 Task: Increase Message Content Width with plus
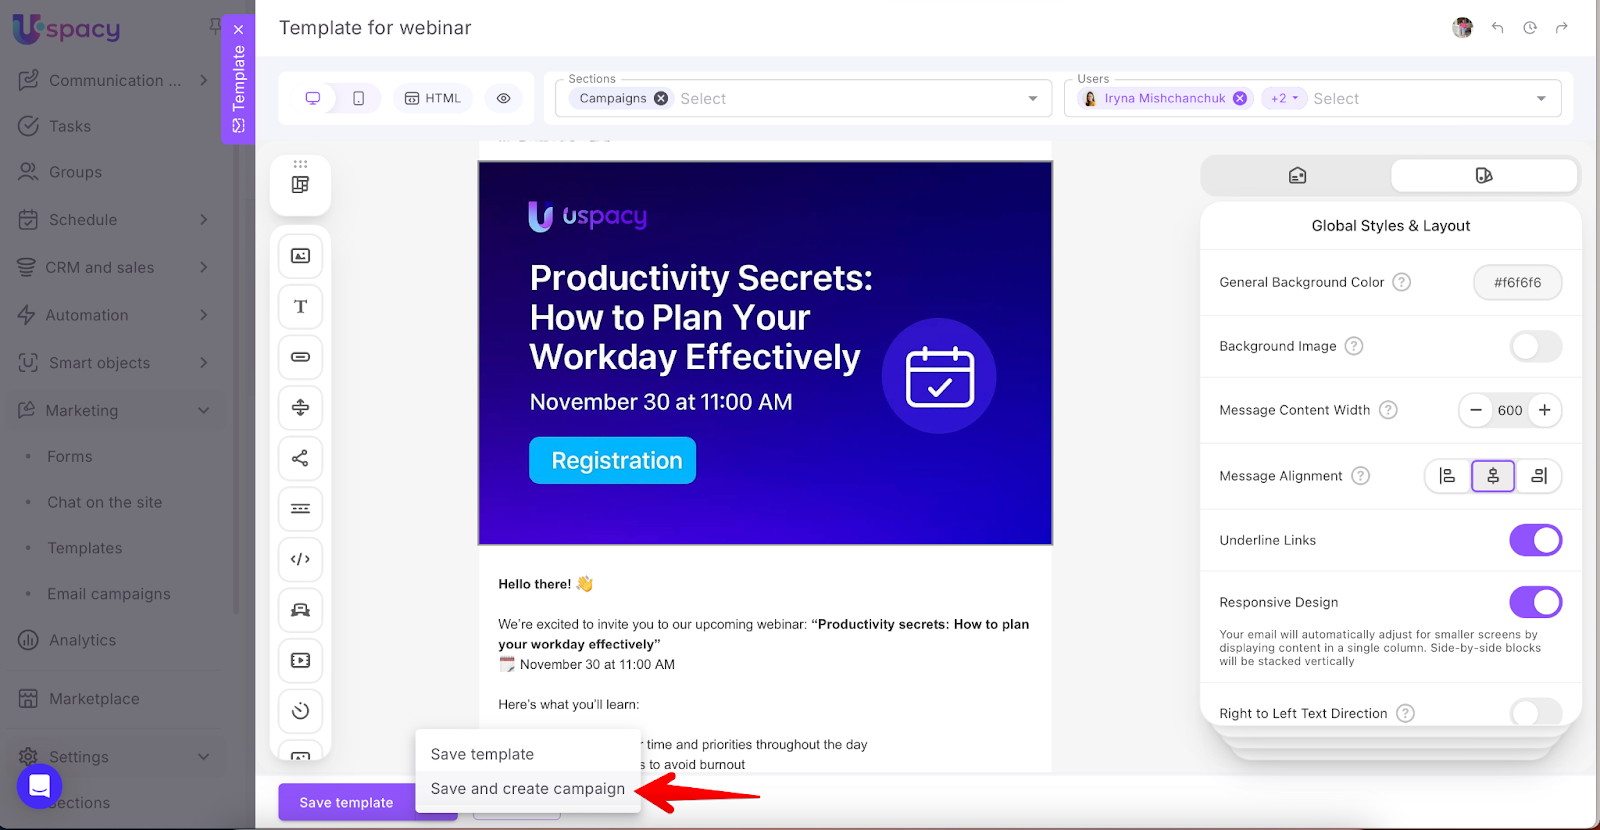(1544, 410)
